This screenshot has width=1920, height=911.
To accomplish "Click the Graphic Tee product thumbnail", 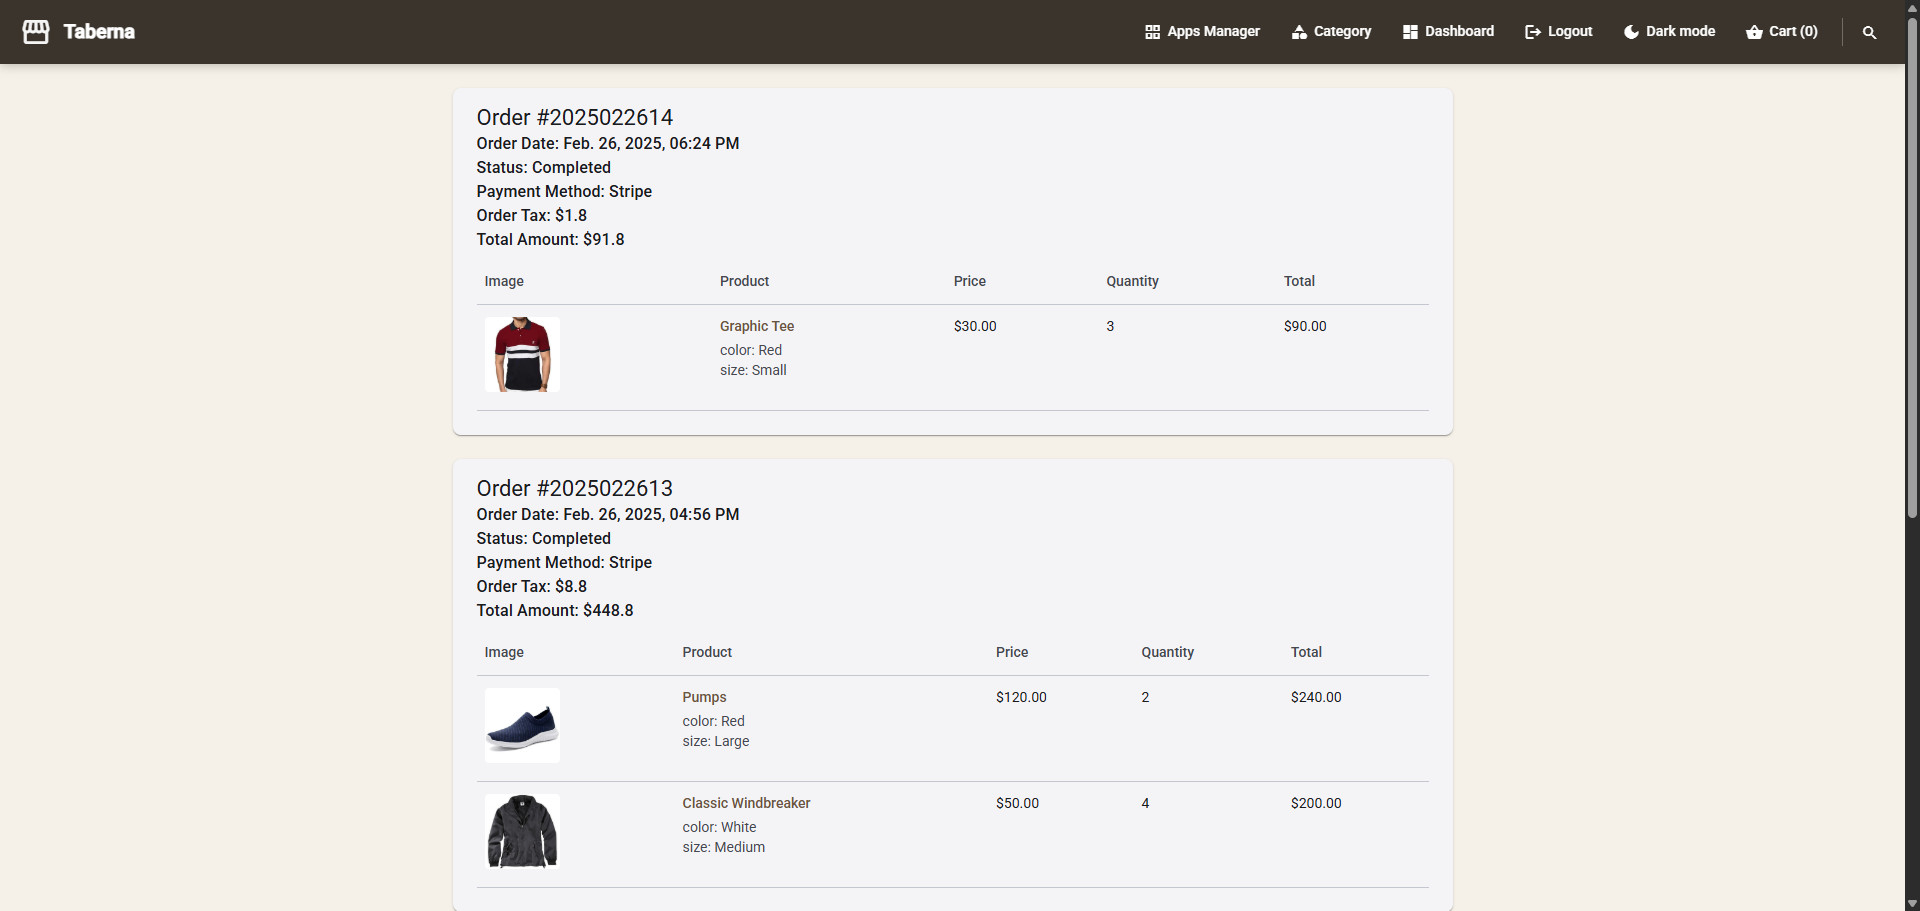I will 522,354.
